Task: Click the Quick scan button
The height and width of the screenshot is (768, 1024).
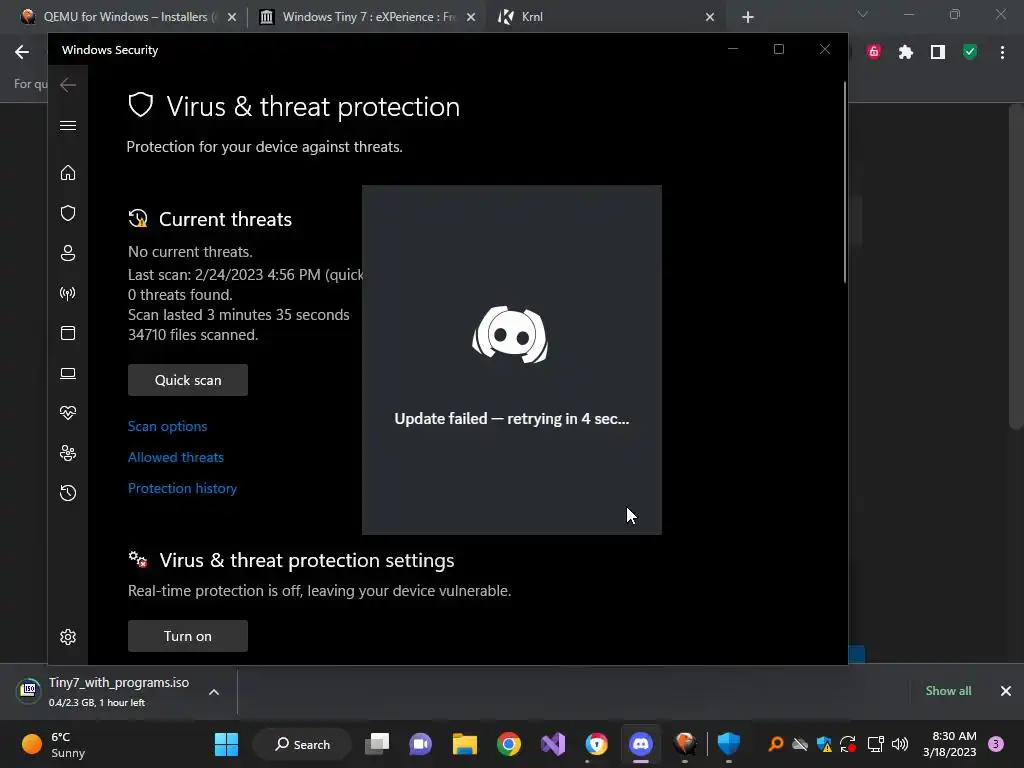Action: coord(188,380)
